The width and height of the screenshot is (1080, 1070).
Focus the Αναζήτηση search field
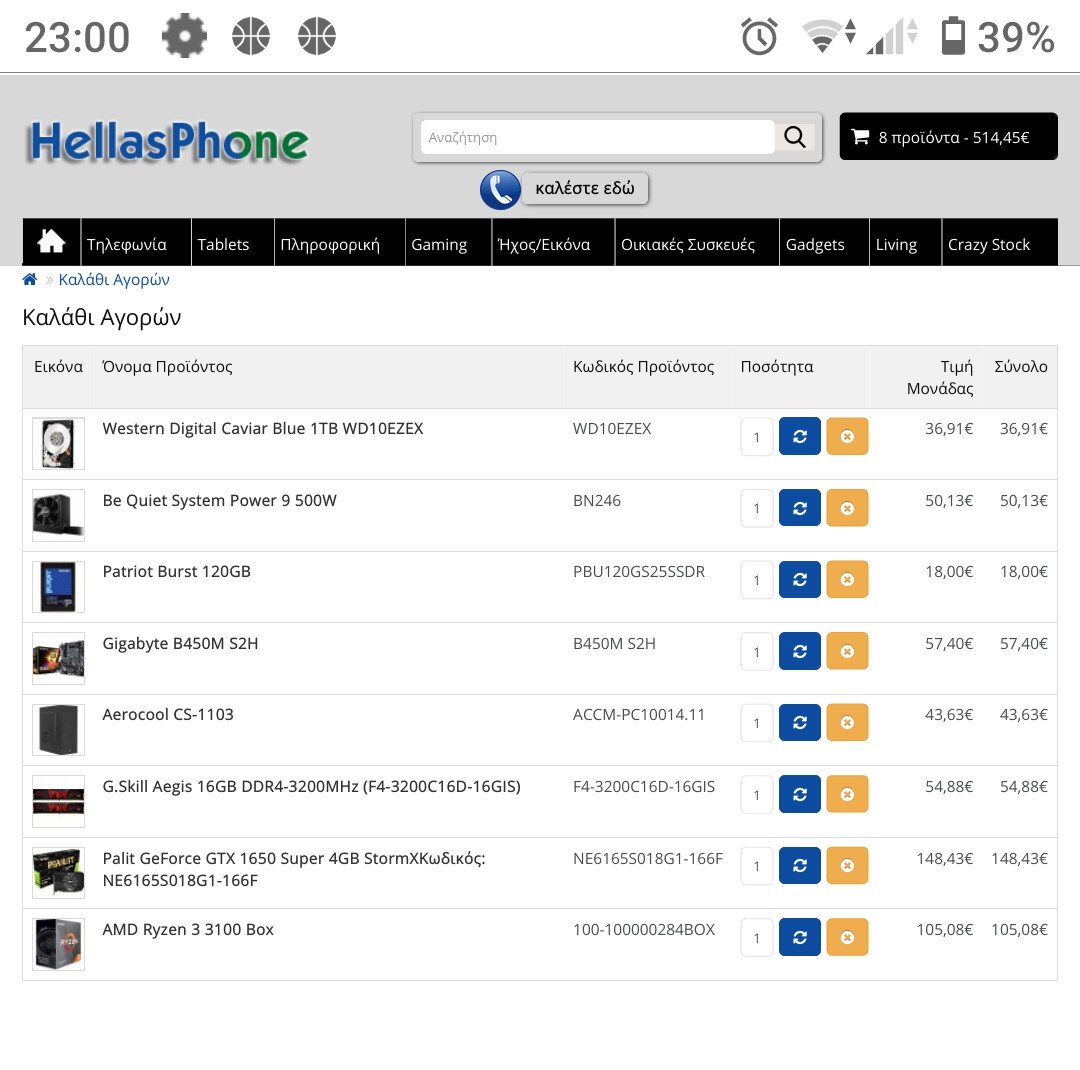tap(597, 137)
